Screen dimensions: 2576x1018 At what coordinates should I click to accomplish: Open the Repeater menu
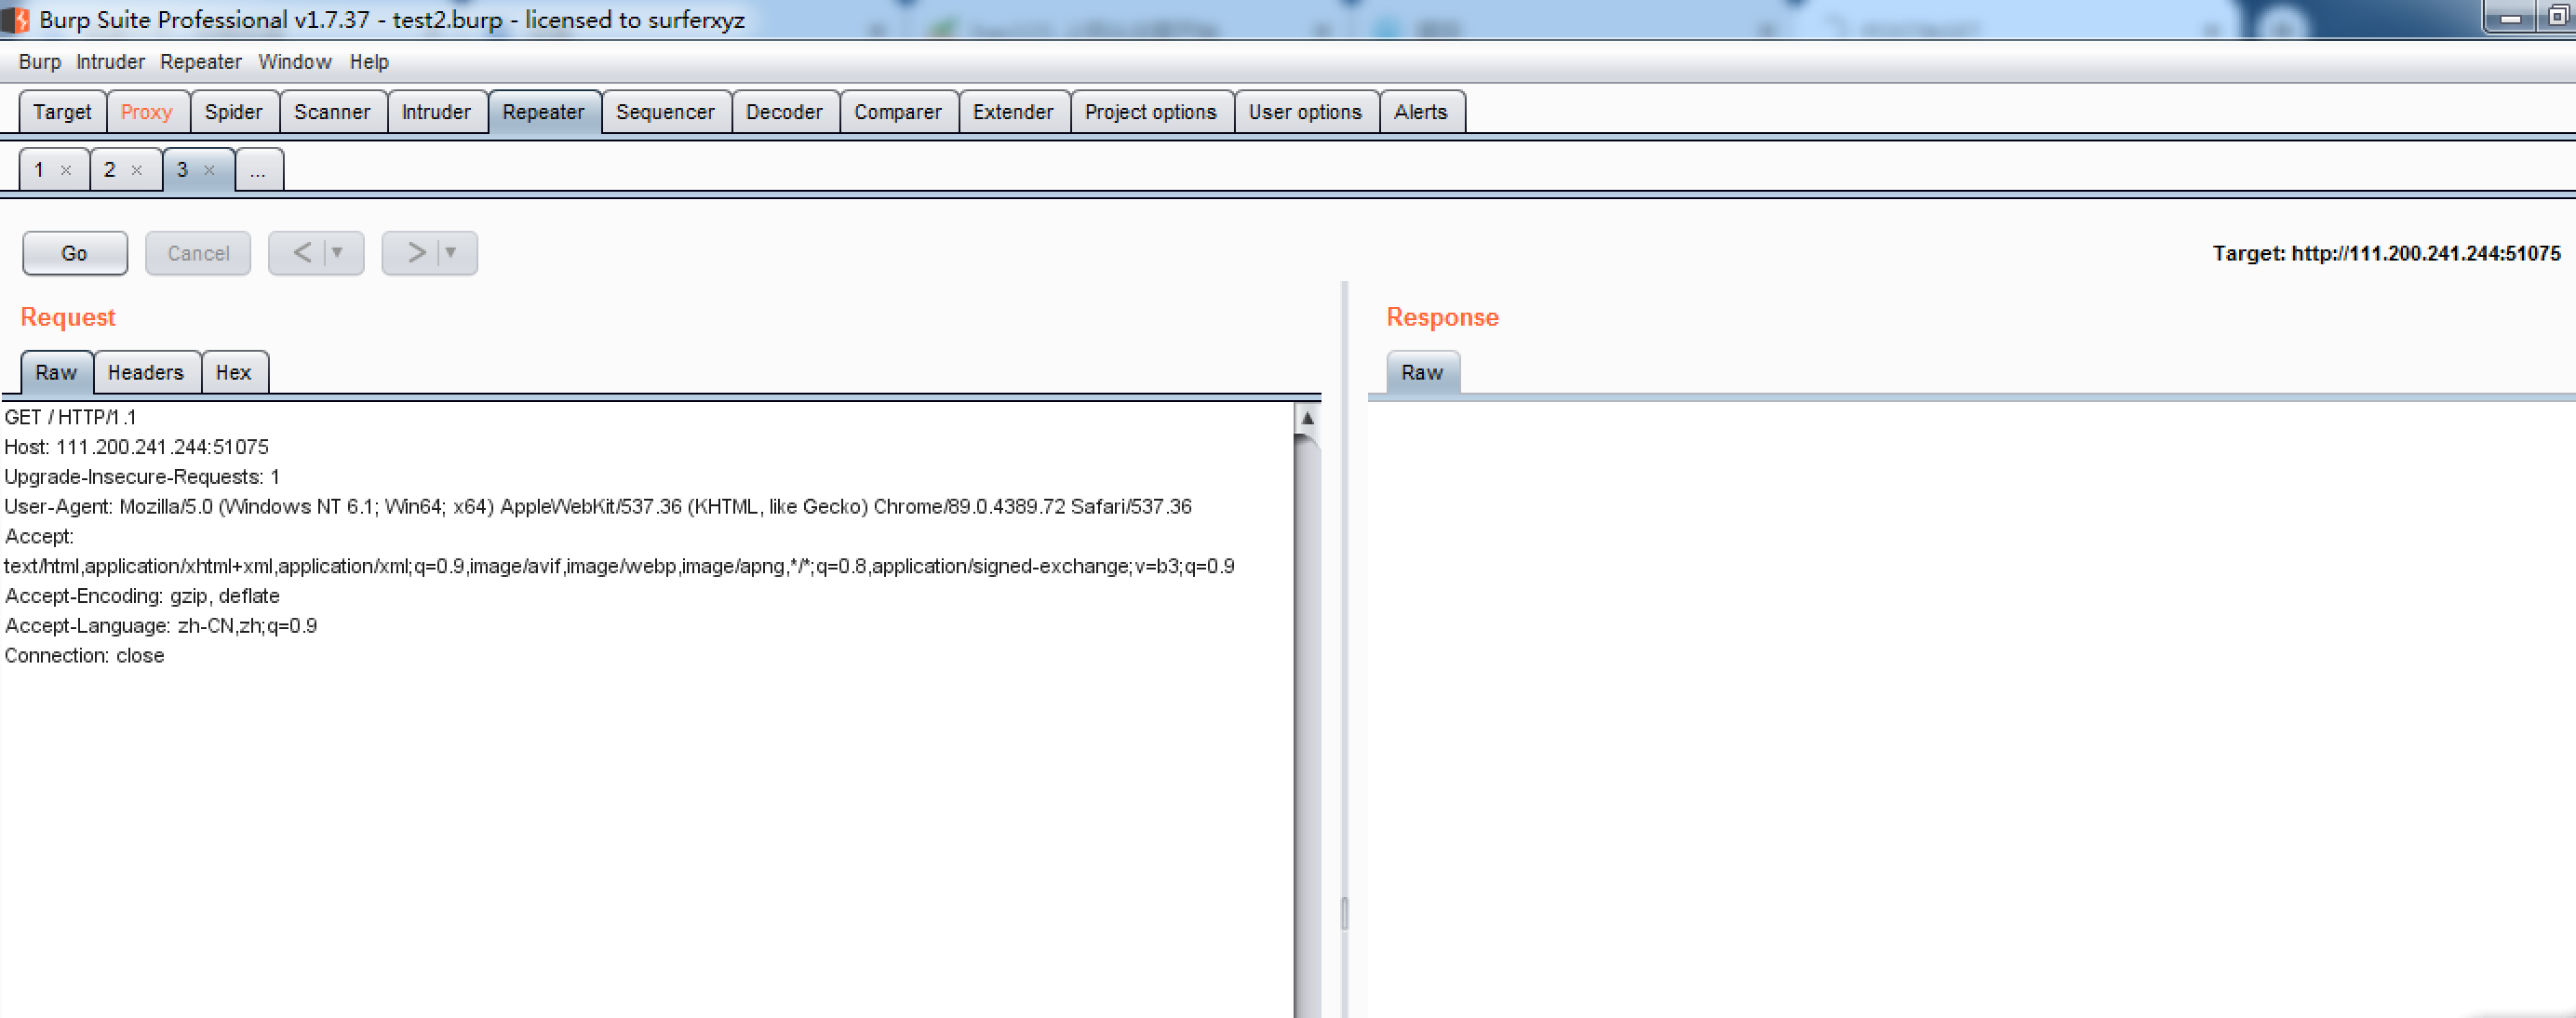[200, 61]
